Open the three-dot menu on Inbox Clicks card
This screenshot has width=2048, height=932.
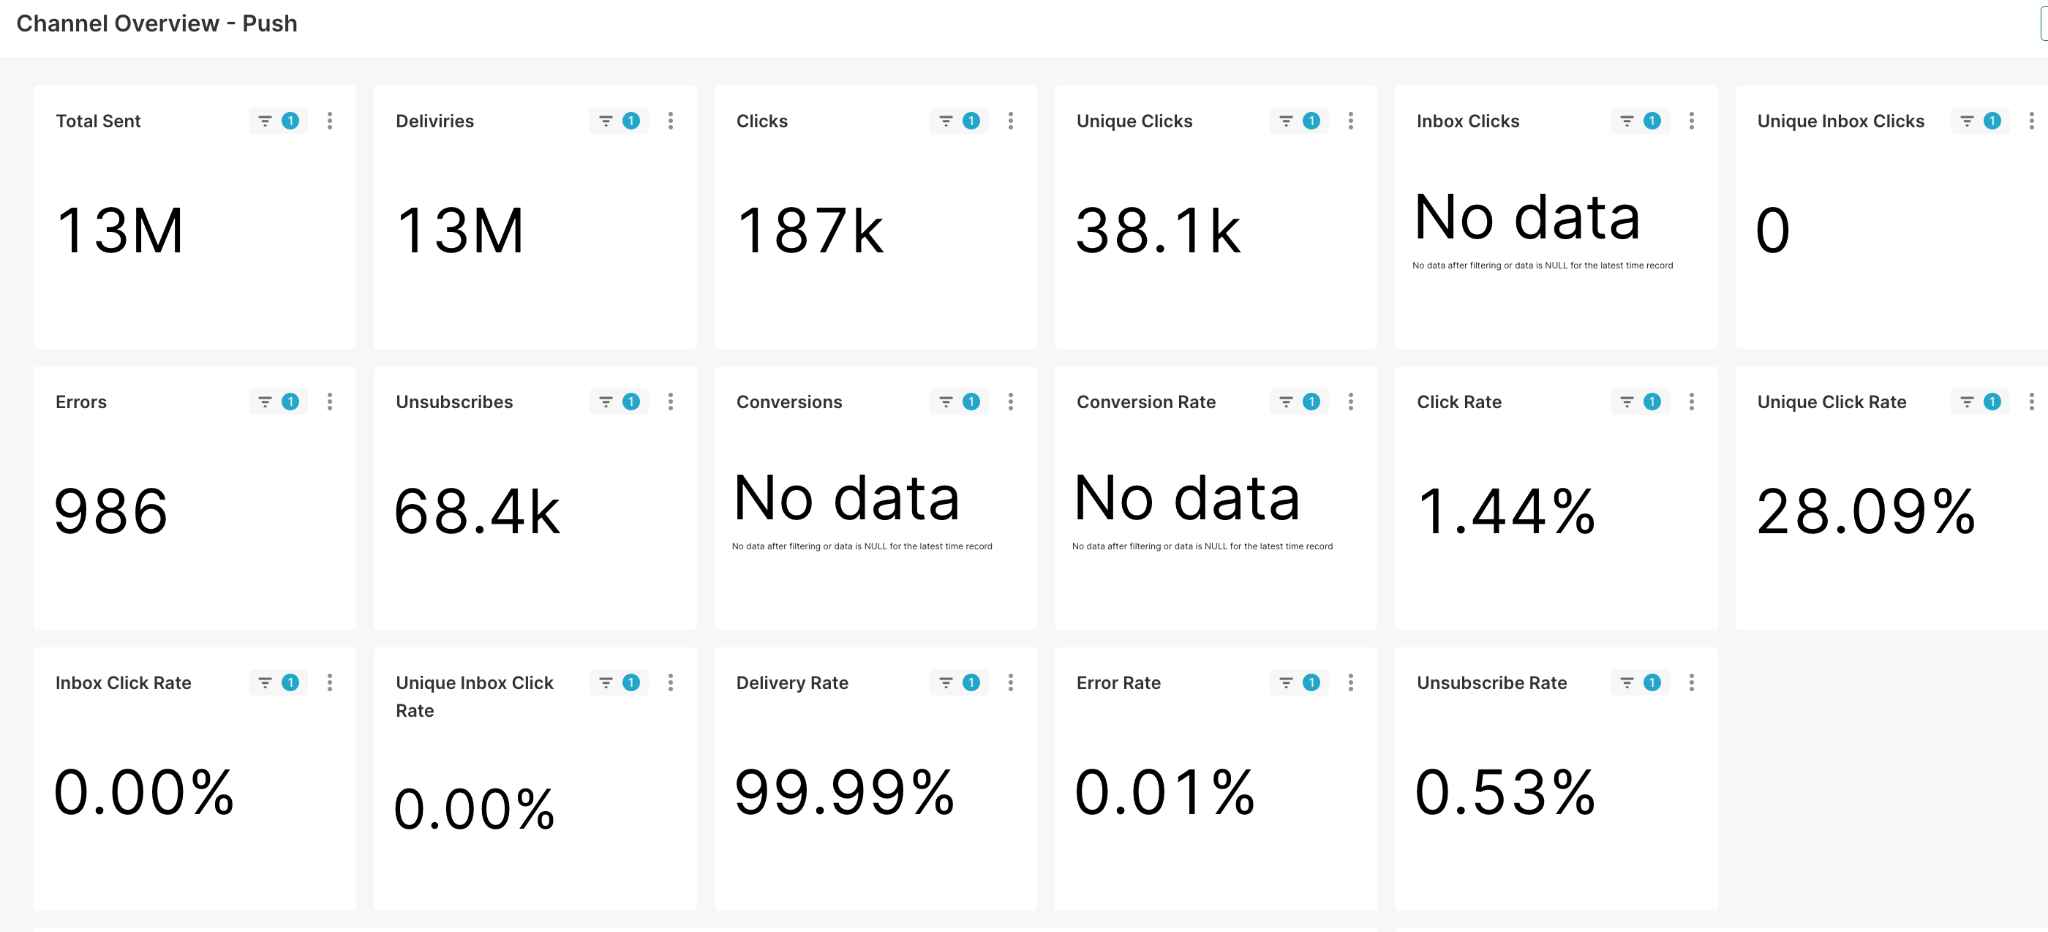coord(1692,121)
